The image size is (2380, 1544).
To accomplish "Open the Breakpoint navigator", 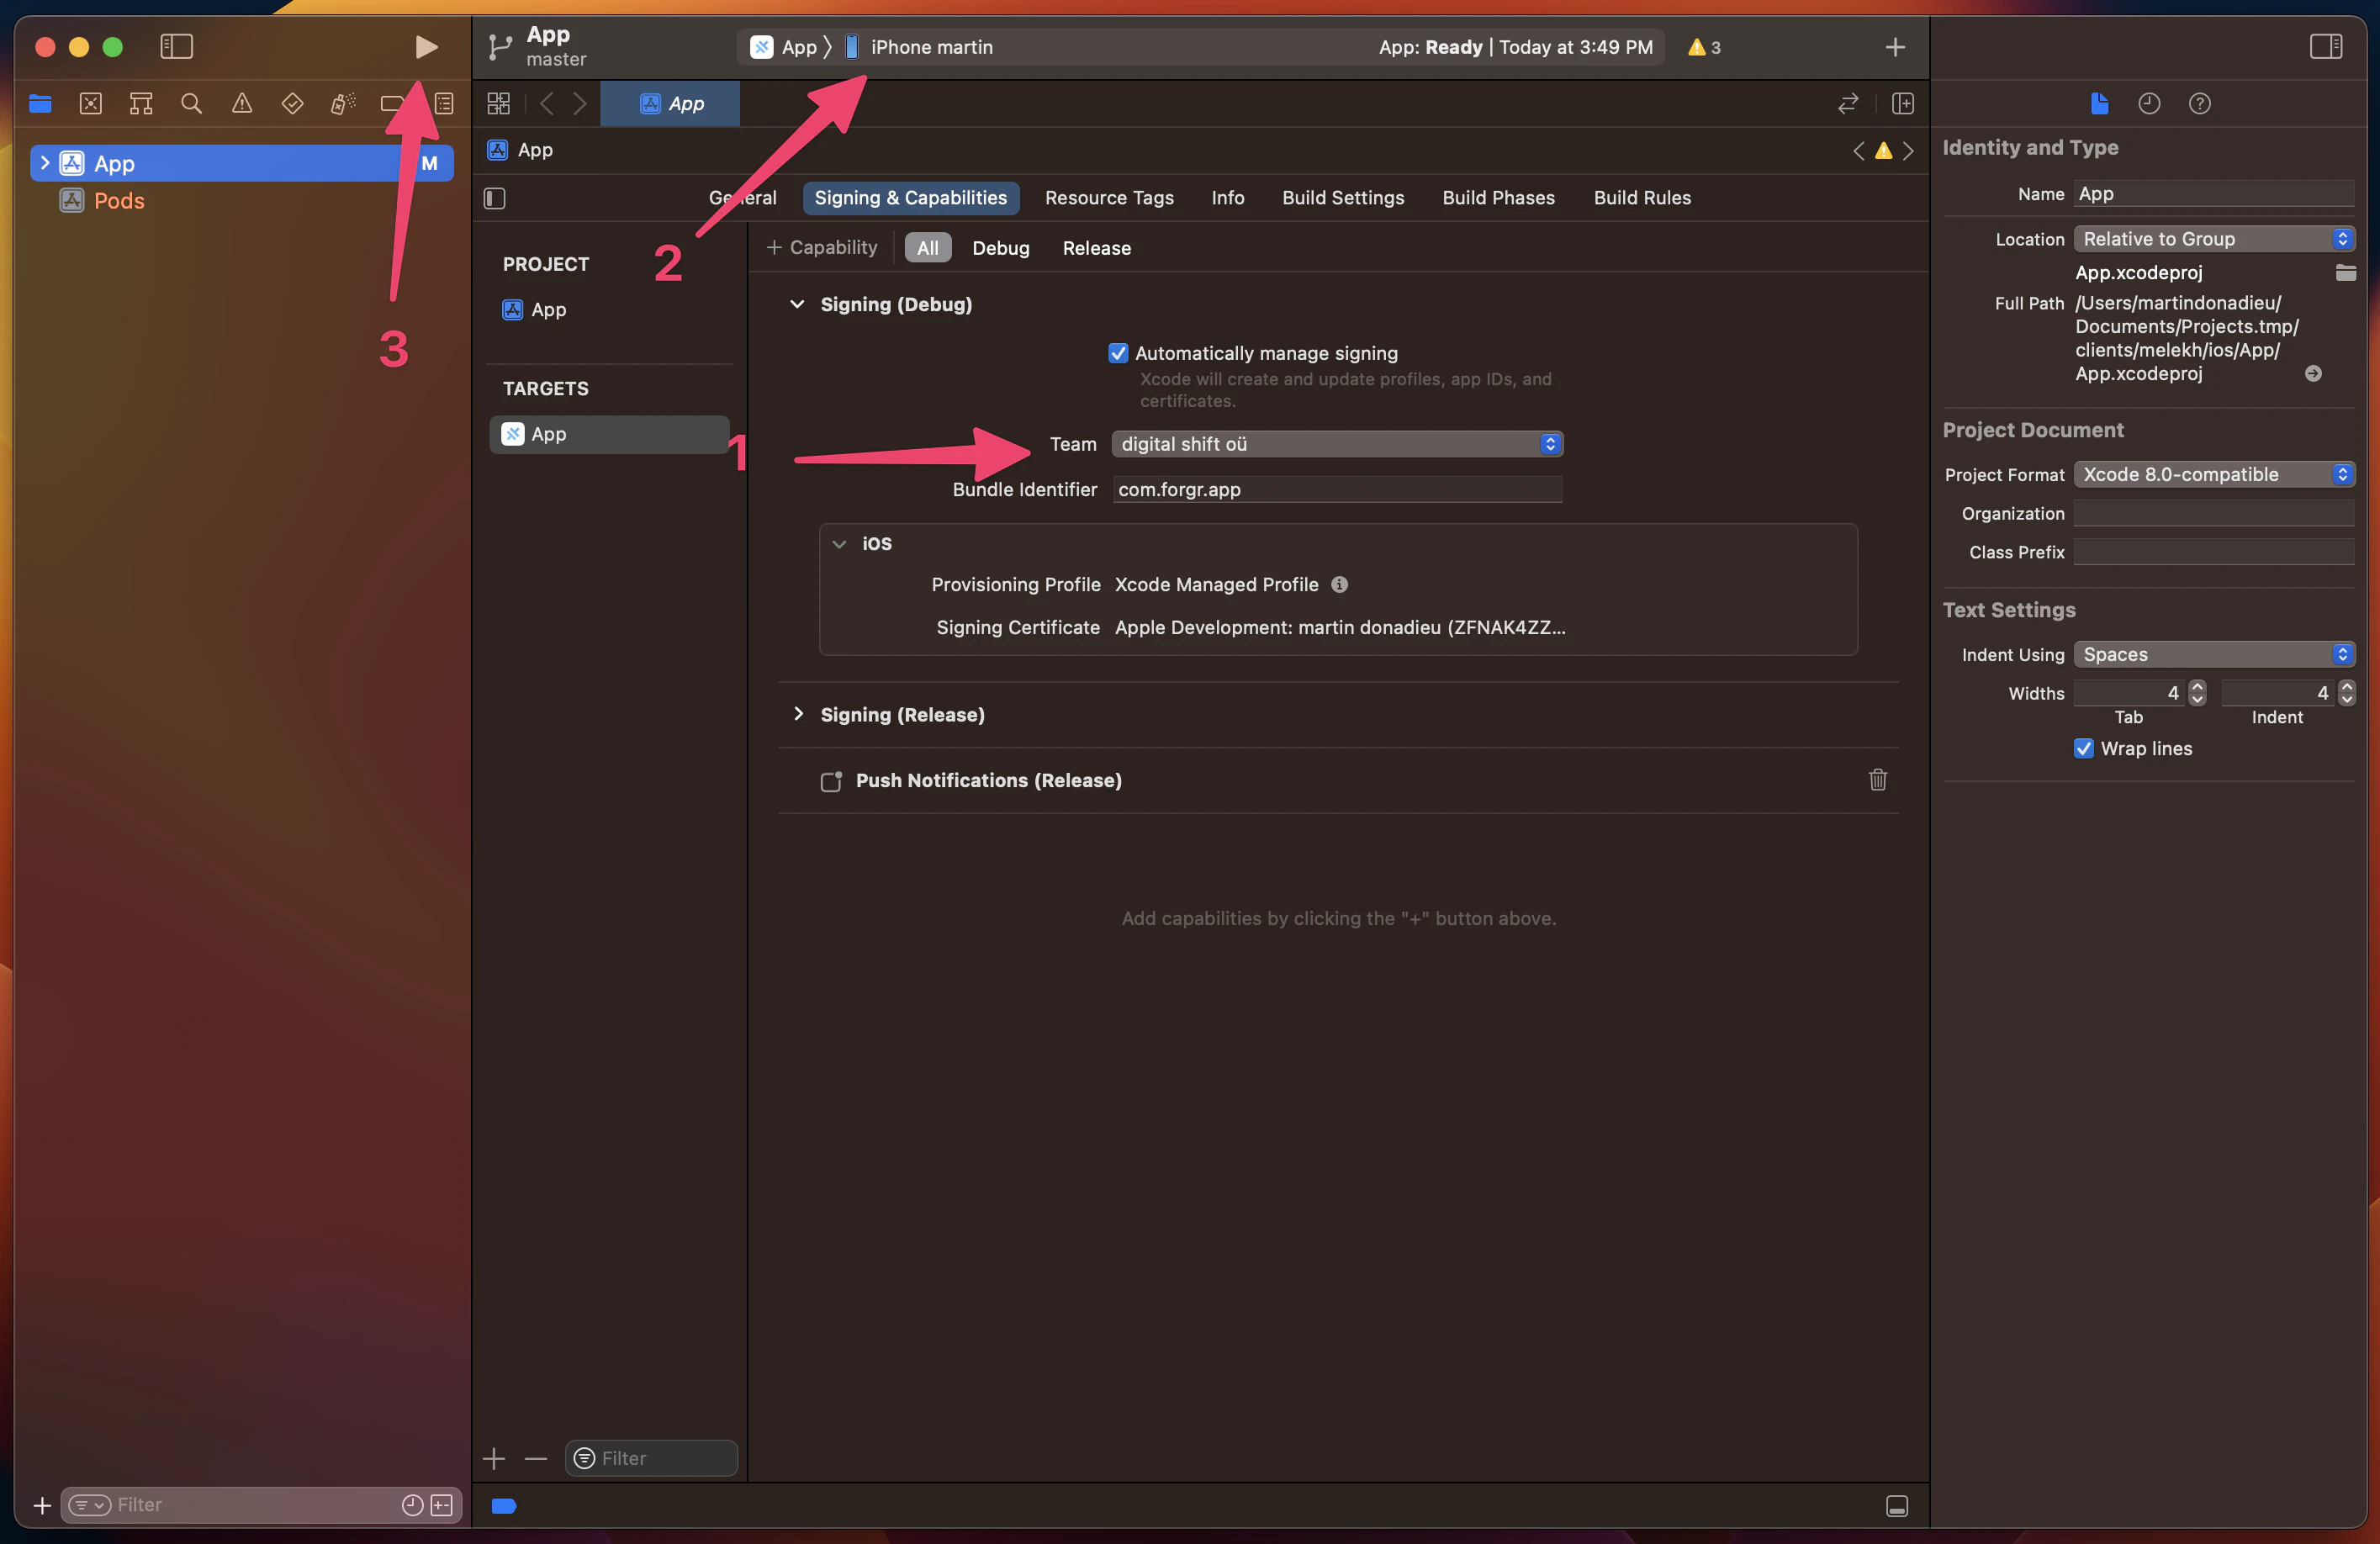I will coord(391,103).
